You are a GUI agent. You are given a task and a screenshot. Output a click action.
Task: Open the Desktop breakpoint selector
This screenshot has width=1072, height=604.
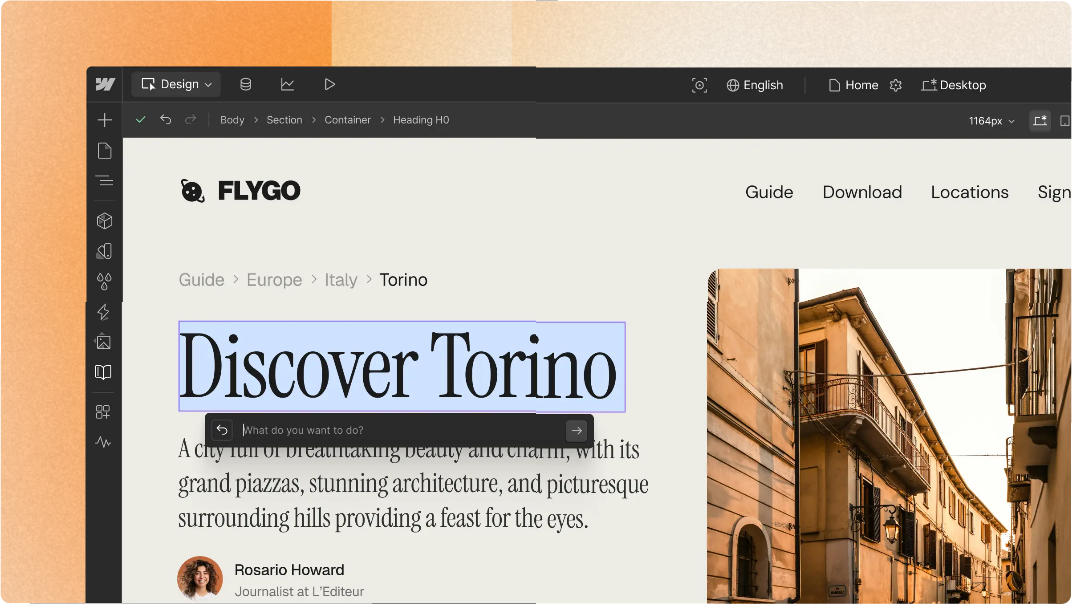click(x=954, y=85)
